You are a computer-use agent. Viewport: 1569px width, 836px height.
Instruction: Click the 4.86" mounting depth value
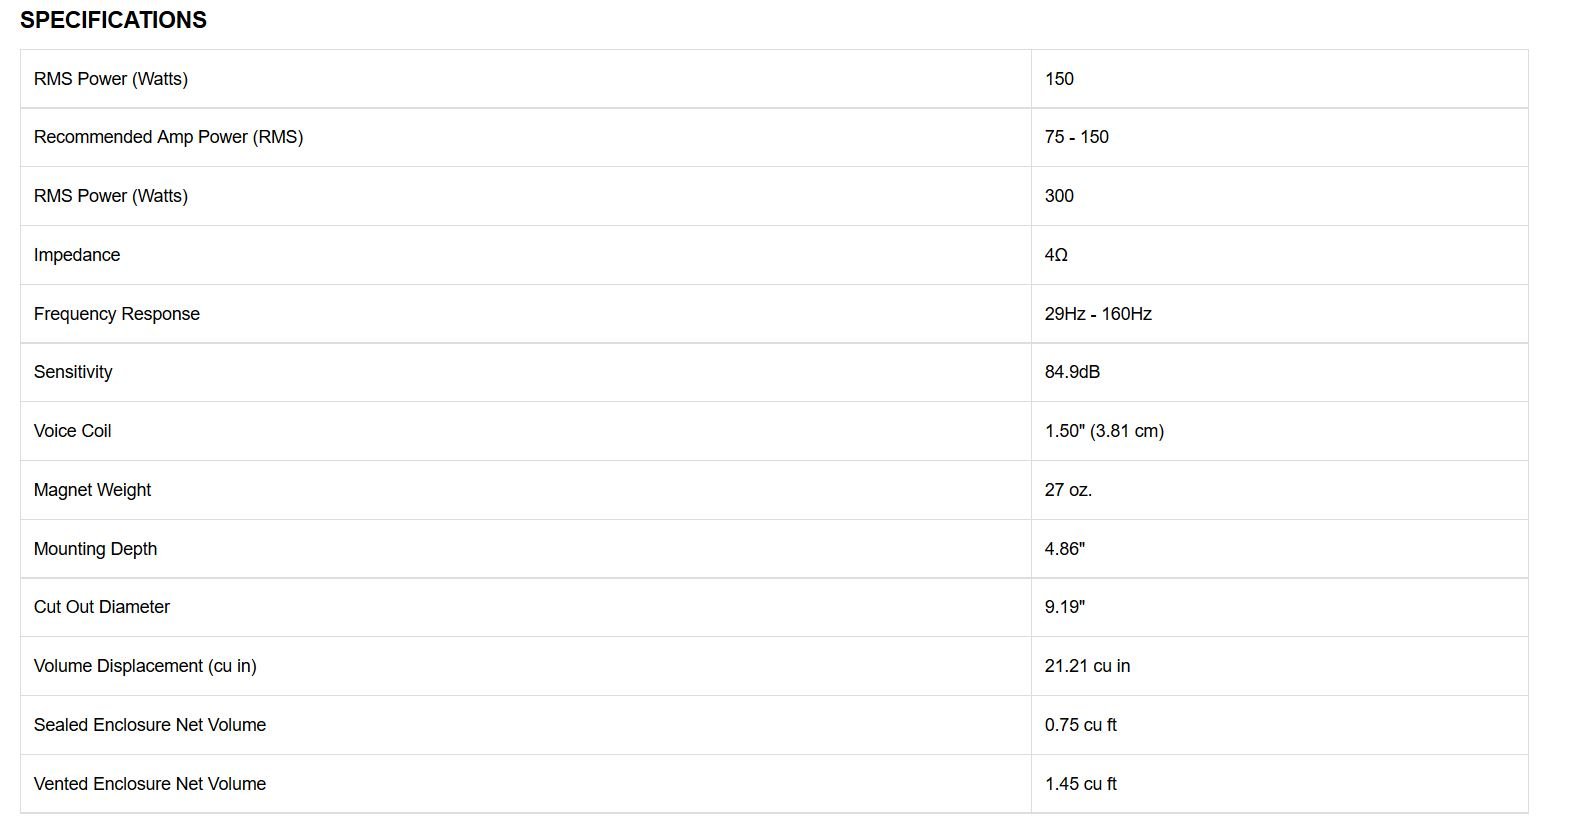1065,549
